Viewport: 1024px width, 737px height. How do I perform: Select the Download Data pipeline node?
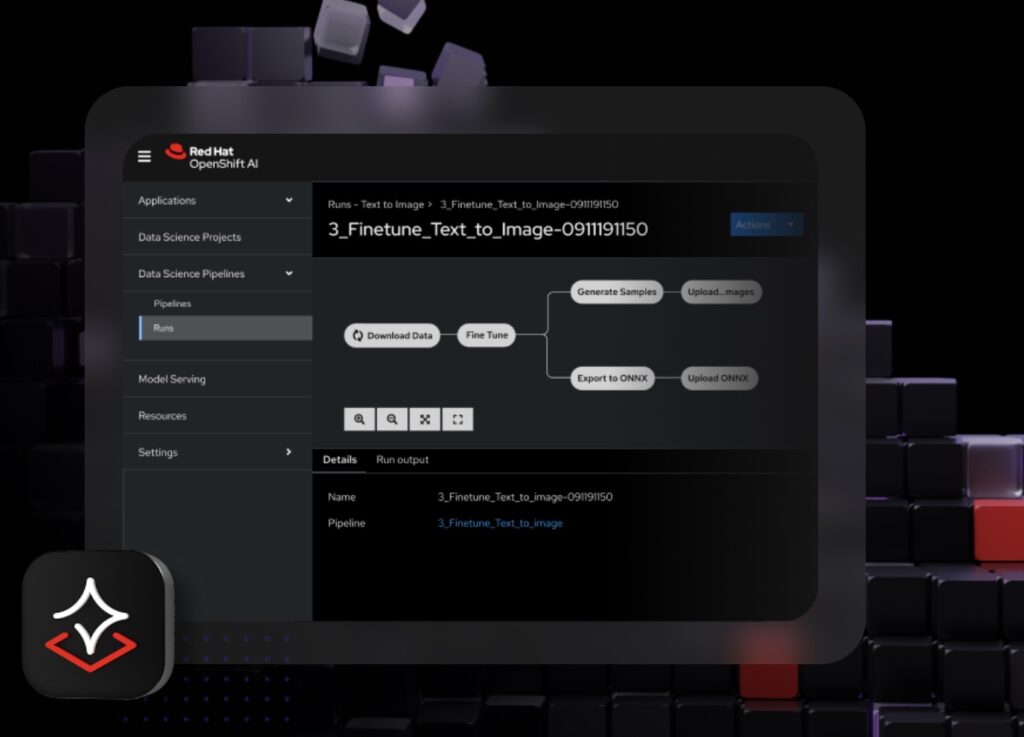click(x=392, y=336)
